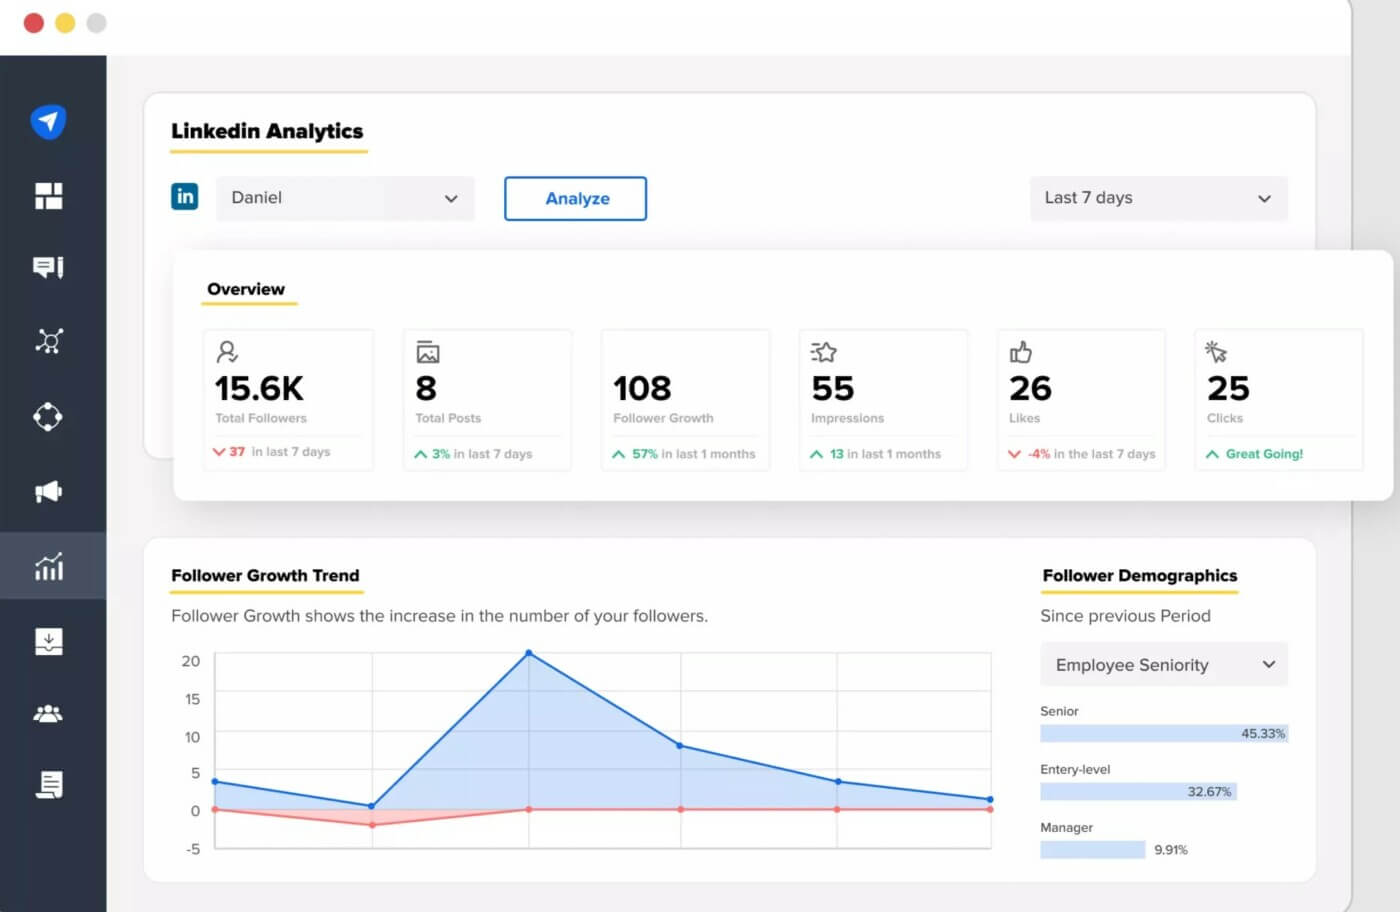
Task: Select the Analytics chart icon in the sidebar
Action: [48, 566]
